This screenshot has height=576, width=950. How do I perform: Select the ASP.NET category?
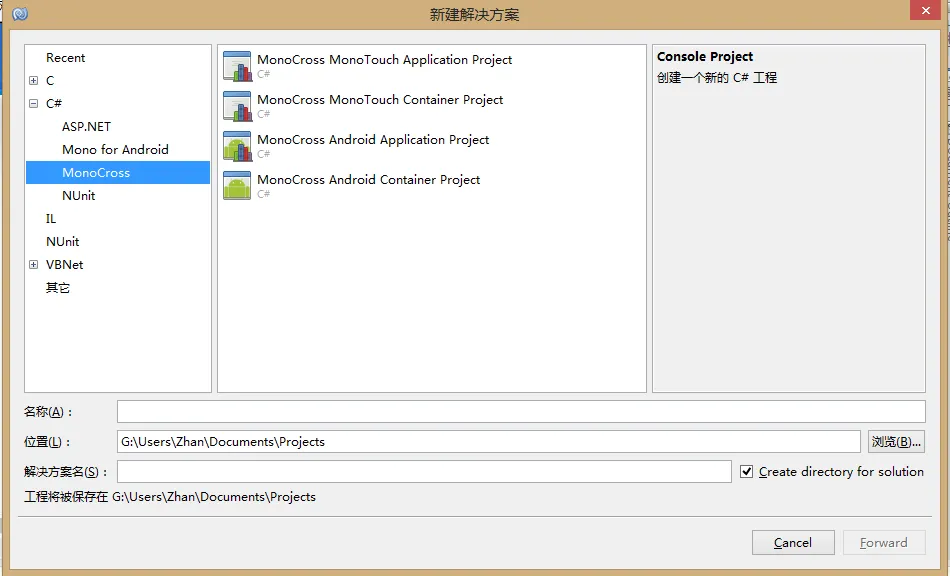click(86, 127)
